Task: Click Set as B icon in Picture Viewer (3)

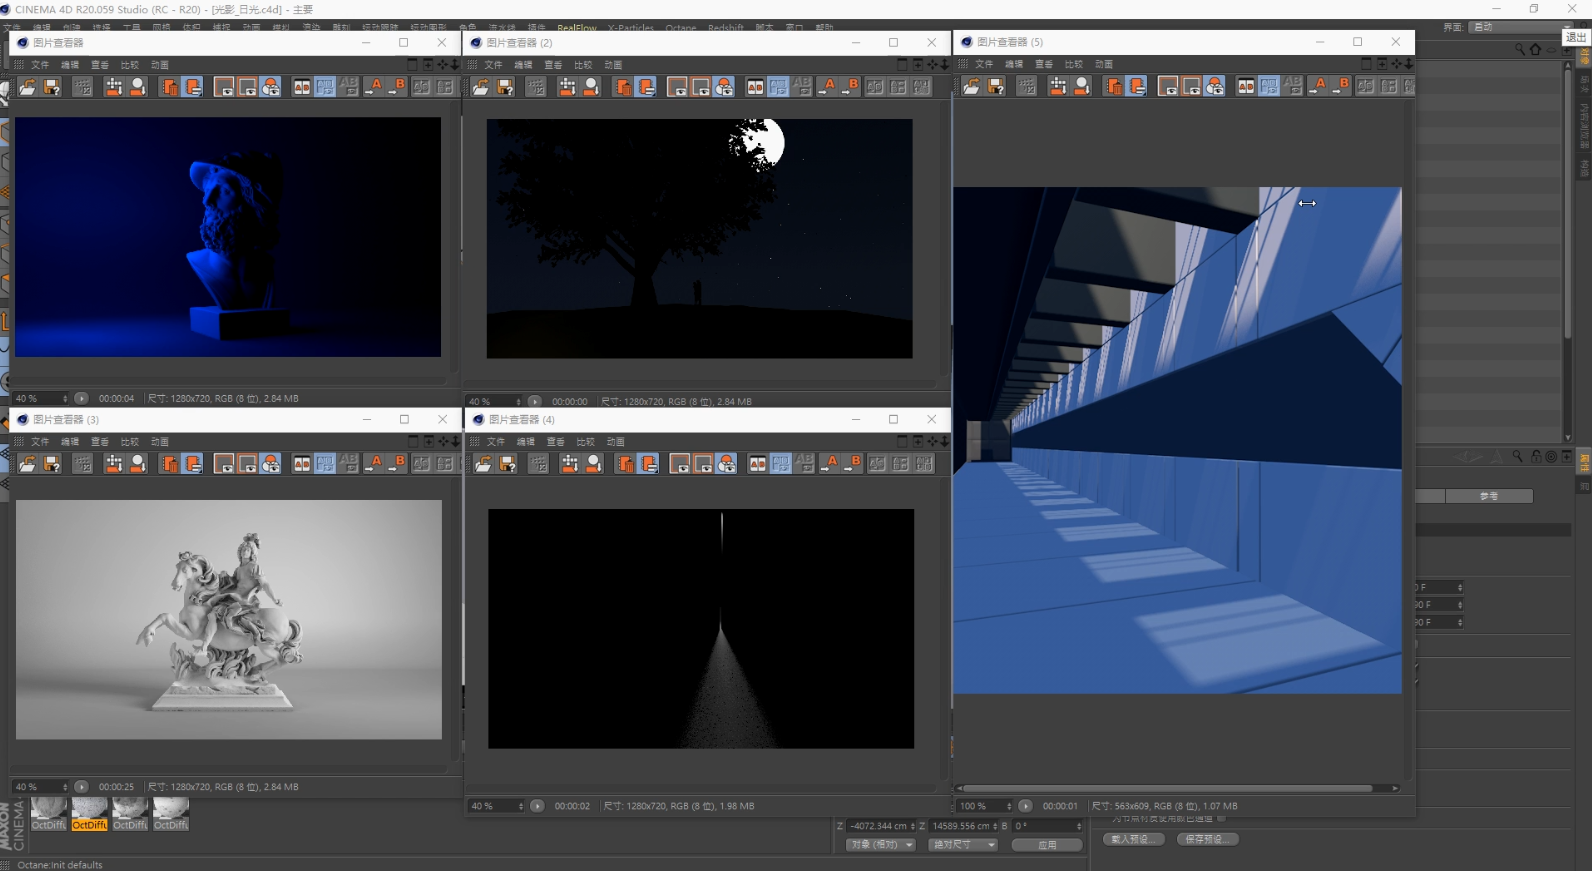Action: coord(397,464)
